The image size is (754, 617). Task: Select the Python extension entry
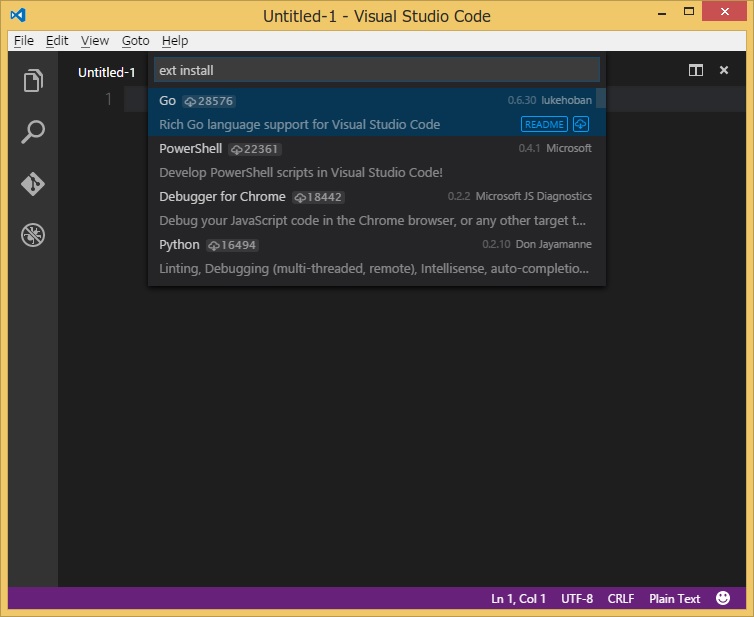[x=377, y=256]
